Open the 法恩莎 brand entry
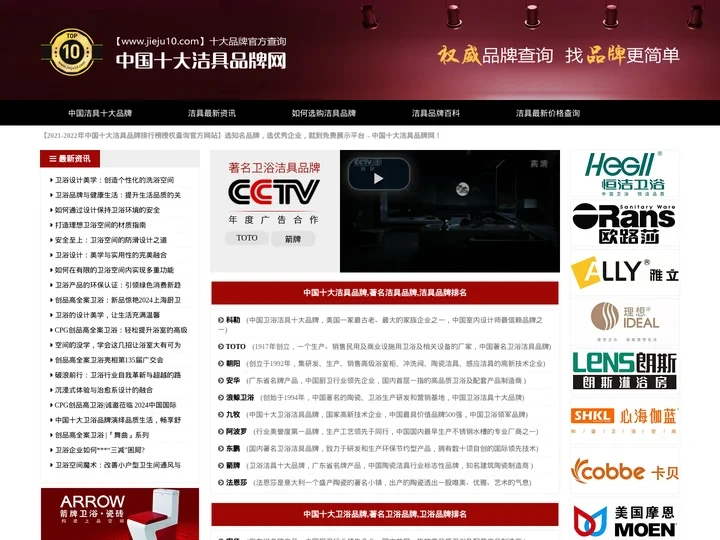Viewport: 720px width, 540px height. tap(236, 483)
